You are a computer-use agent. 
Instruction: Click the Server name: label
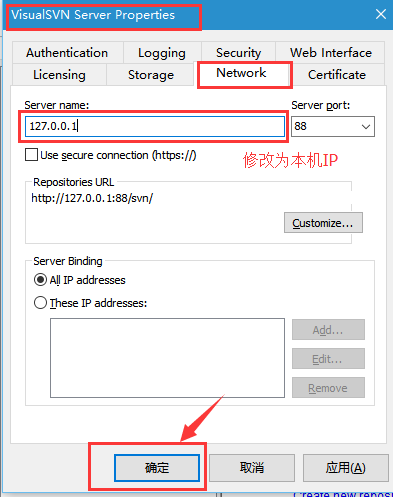click(x=57, y=105)
